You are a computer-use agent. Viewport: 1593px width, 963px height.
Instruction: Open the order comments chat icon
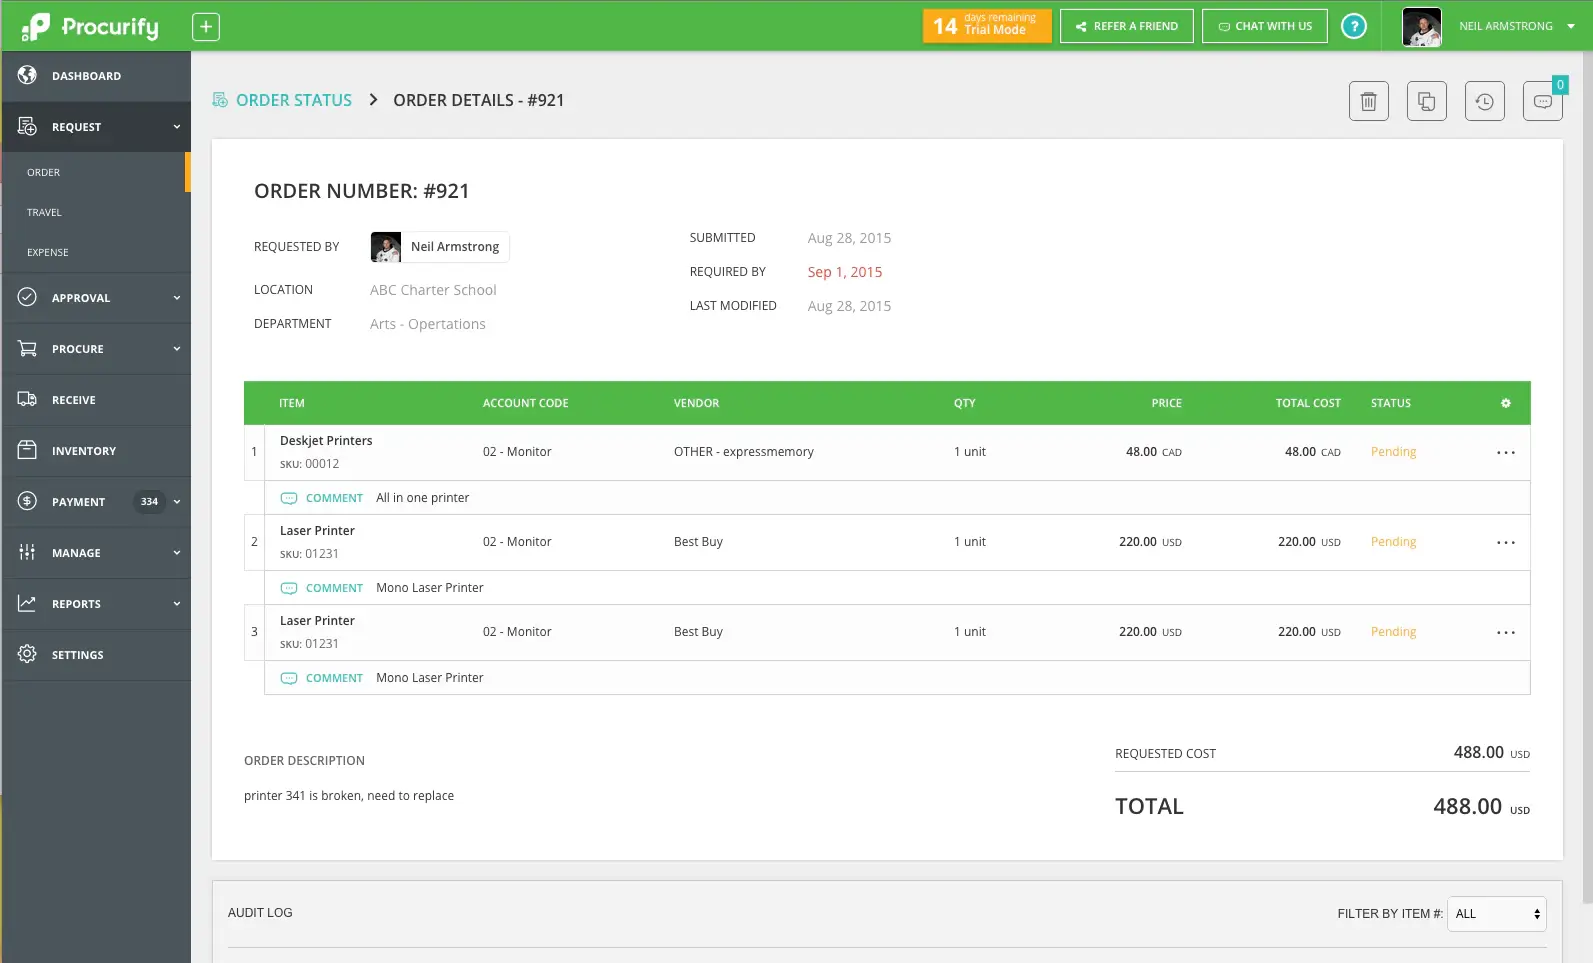pos(1542,101)
